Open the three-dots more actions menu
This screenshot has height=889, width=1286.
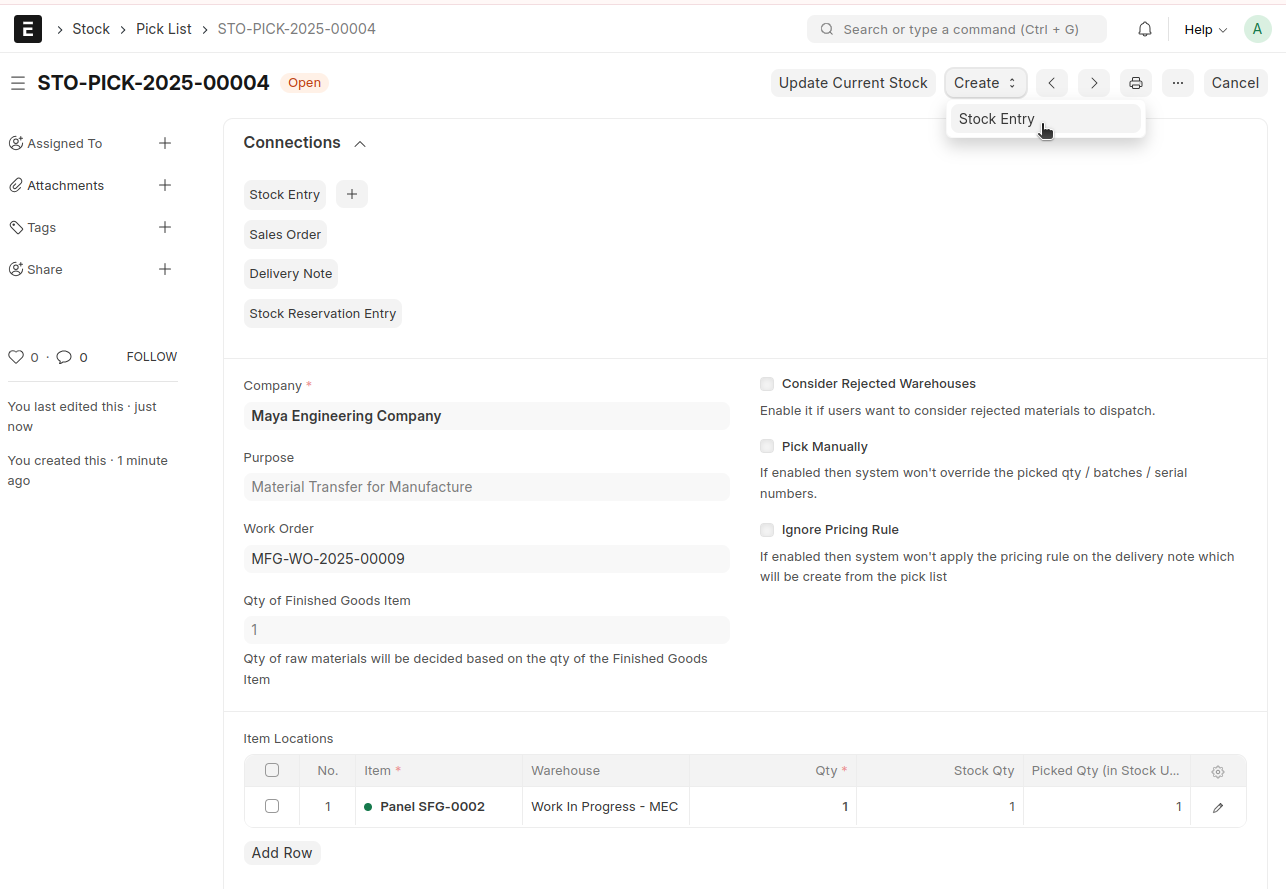click(x=1178, y=83)
